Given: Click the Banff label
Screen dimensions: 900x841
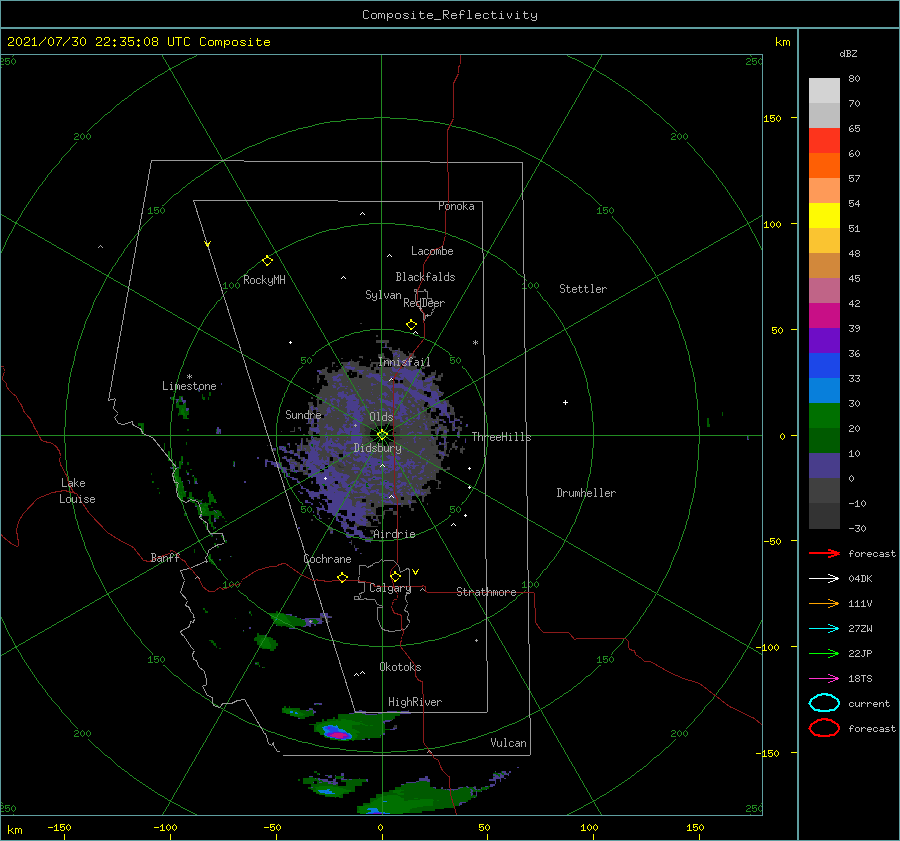Looking at the screenshot, I should (165, 557).
